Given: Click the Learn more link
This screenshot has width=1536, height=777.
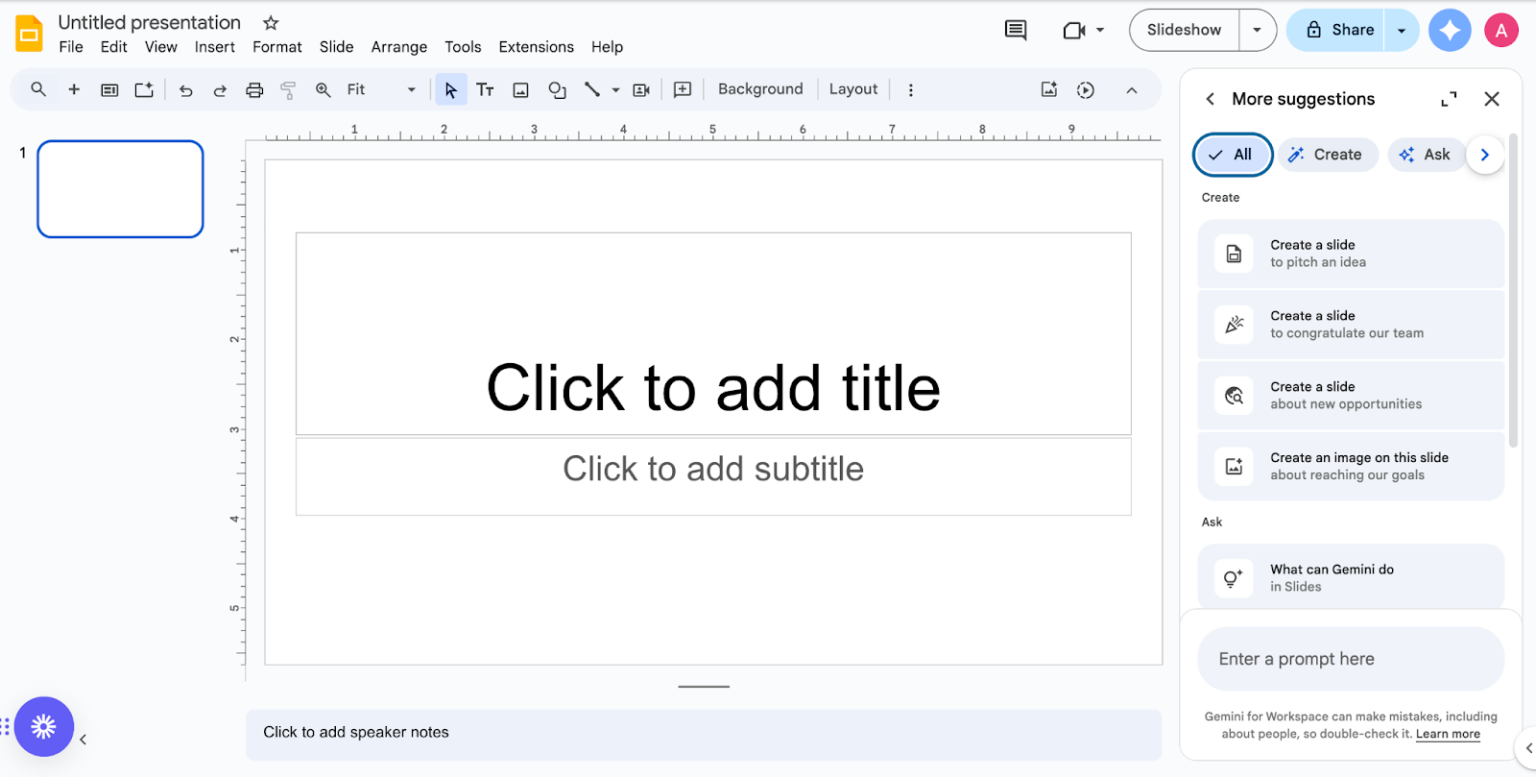Looking at the screenshot, I should [x=1447, y=733].
